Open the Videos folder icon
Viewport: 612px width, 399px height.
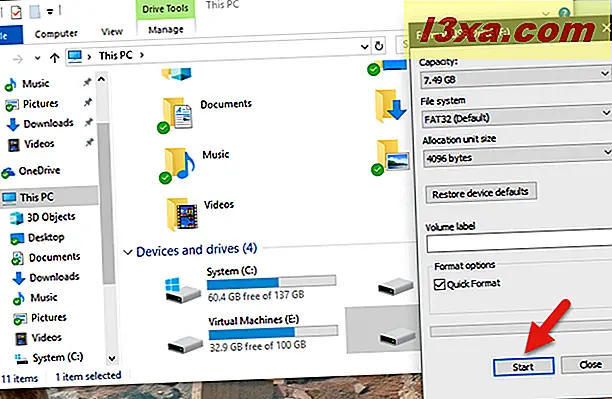(x=182, y=214)
